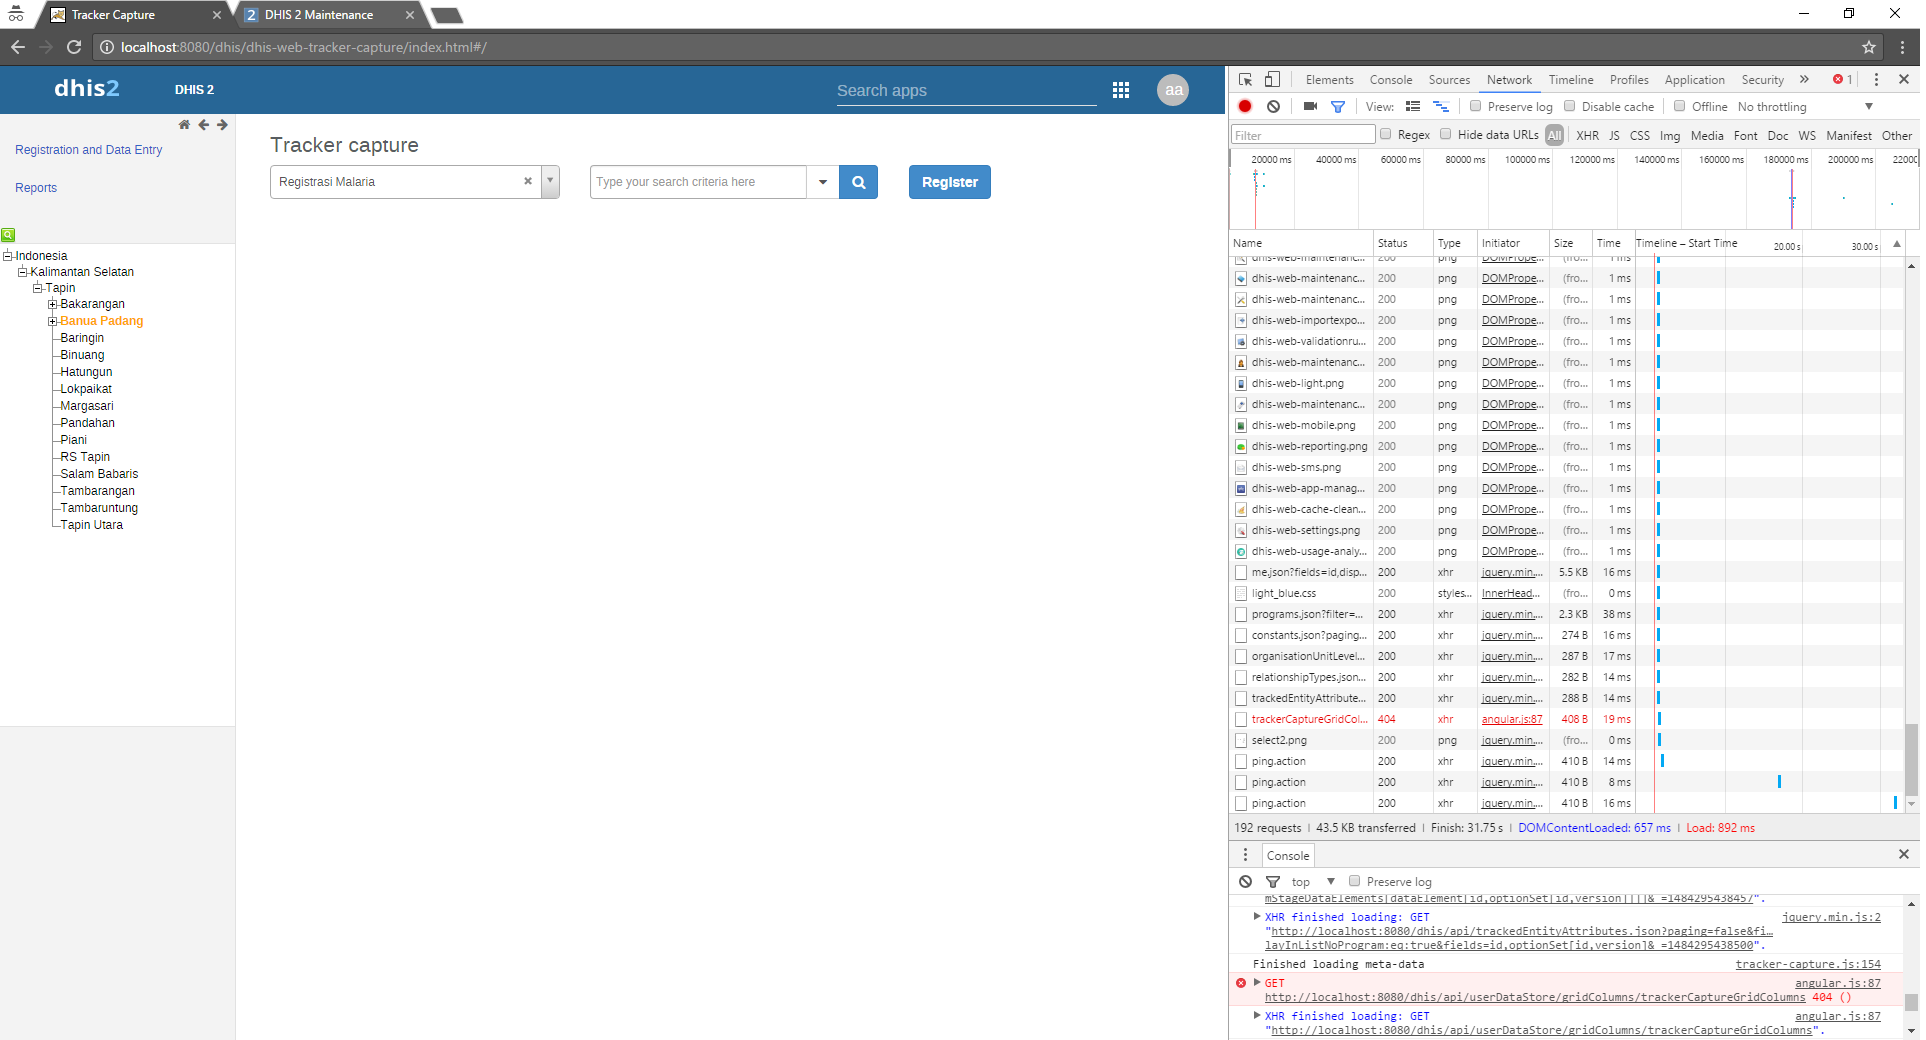
Task: Open the search criteria dropdown arrow
Action: (823, 182)
